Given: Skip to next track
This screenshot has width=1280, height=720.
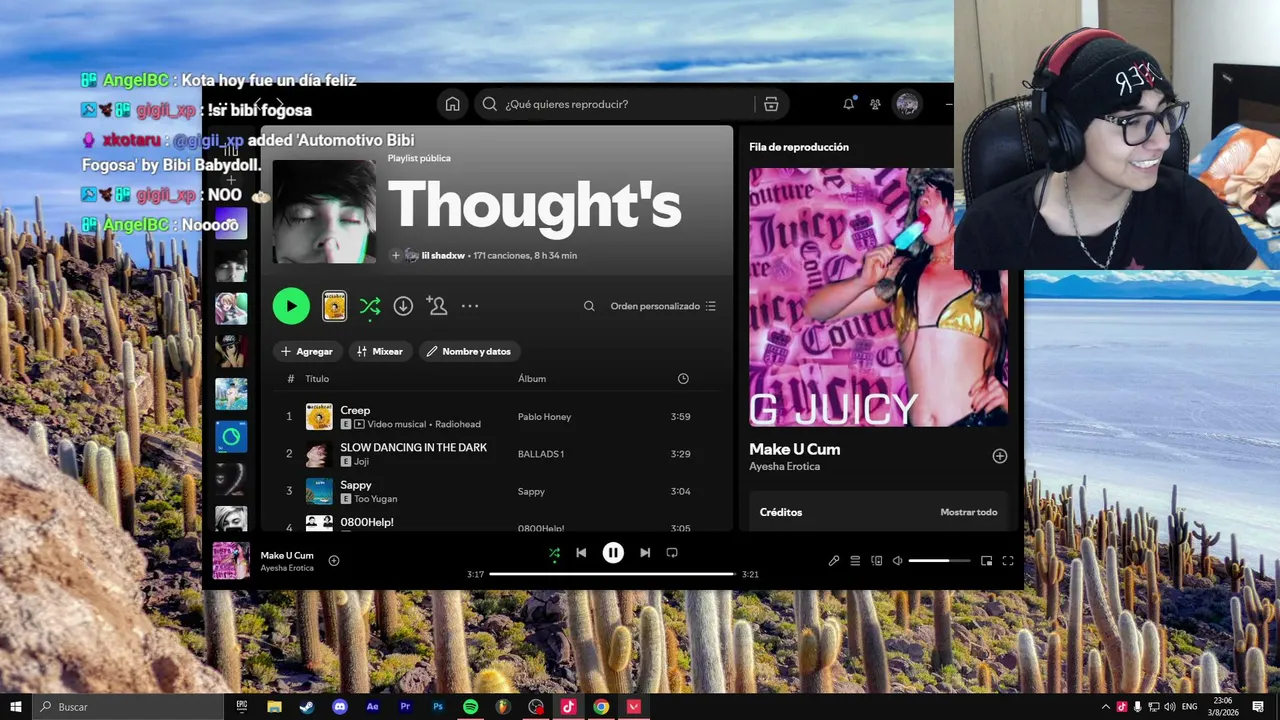Looking at the screenshot, I should (645, 552).
